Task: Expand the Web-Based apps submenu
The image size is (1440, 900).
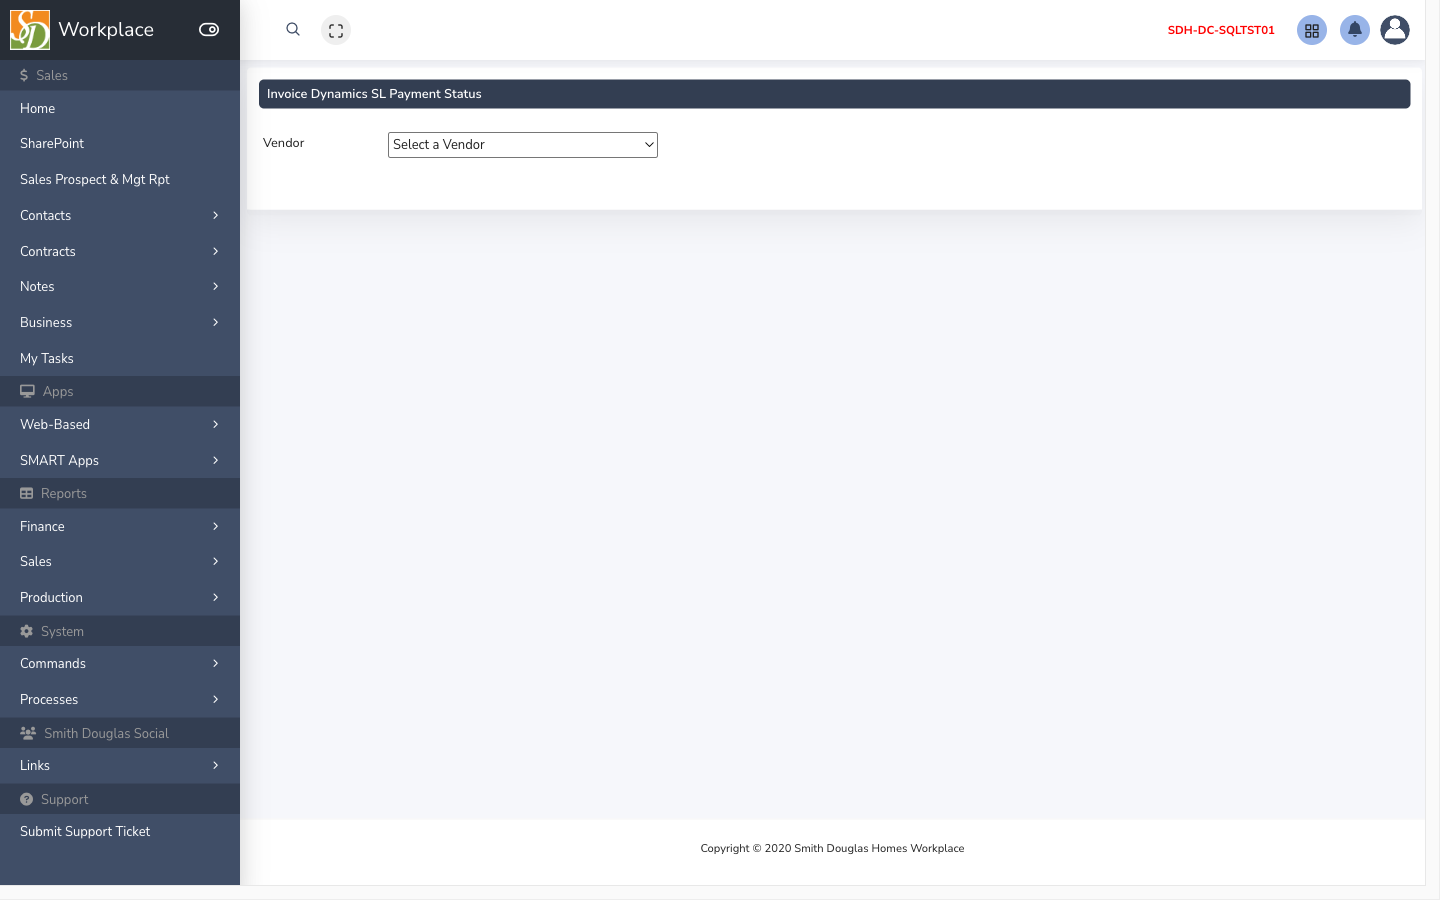Action: [120, 424]
